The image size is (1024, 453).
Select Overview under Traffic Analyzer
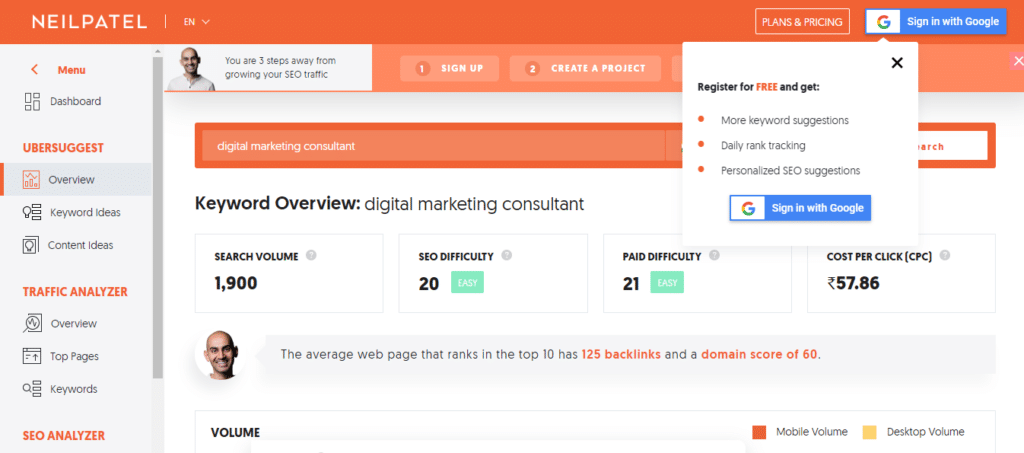(x=74, y=324)
